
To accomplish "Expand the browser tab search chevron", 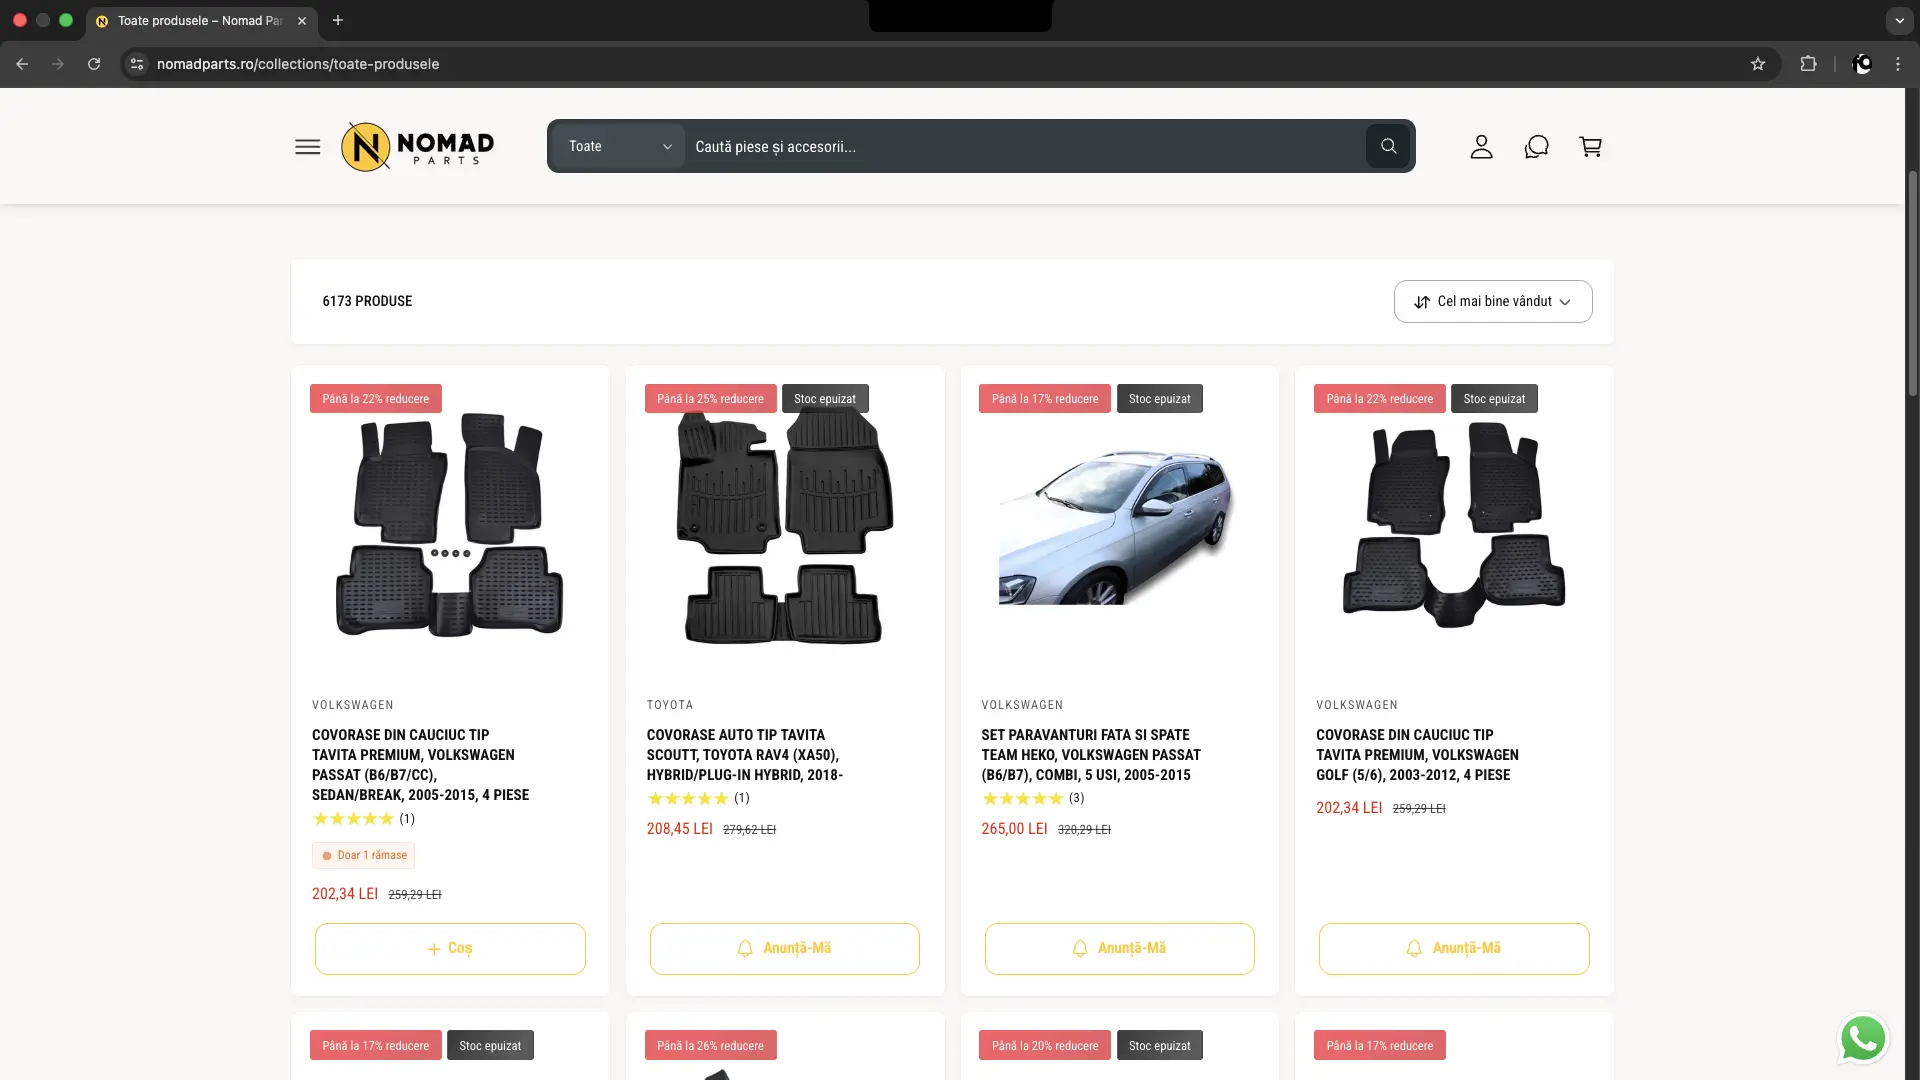I will point(1899,20).
